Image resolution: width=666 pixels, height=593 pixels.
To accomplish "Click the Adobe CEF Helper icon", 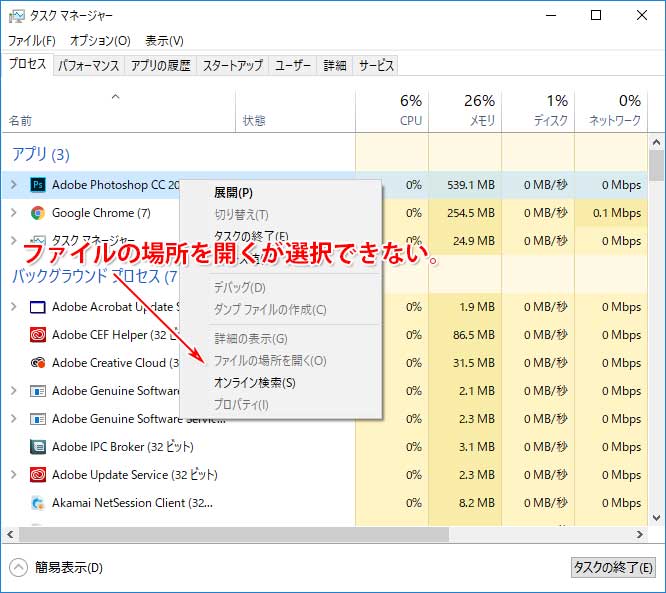I will [x=38, y=335].
